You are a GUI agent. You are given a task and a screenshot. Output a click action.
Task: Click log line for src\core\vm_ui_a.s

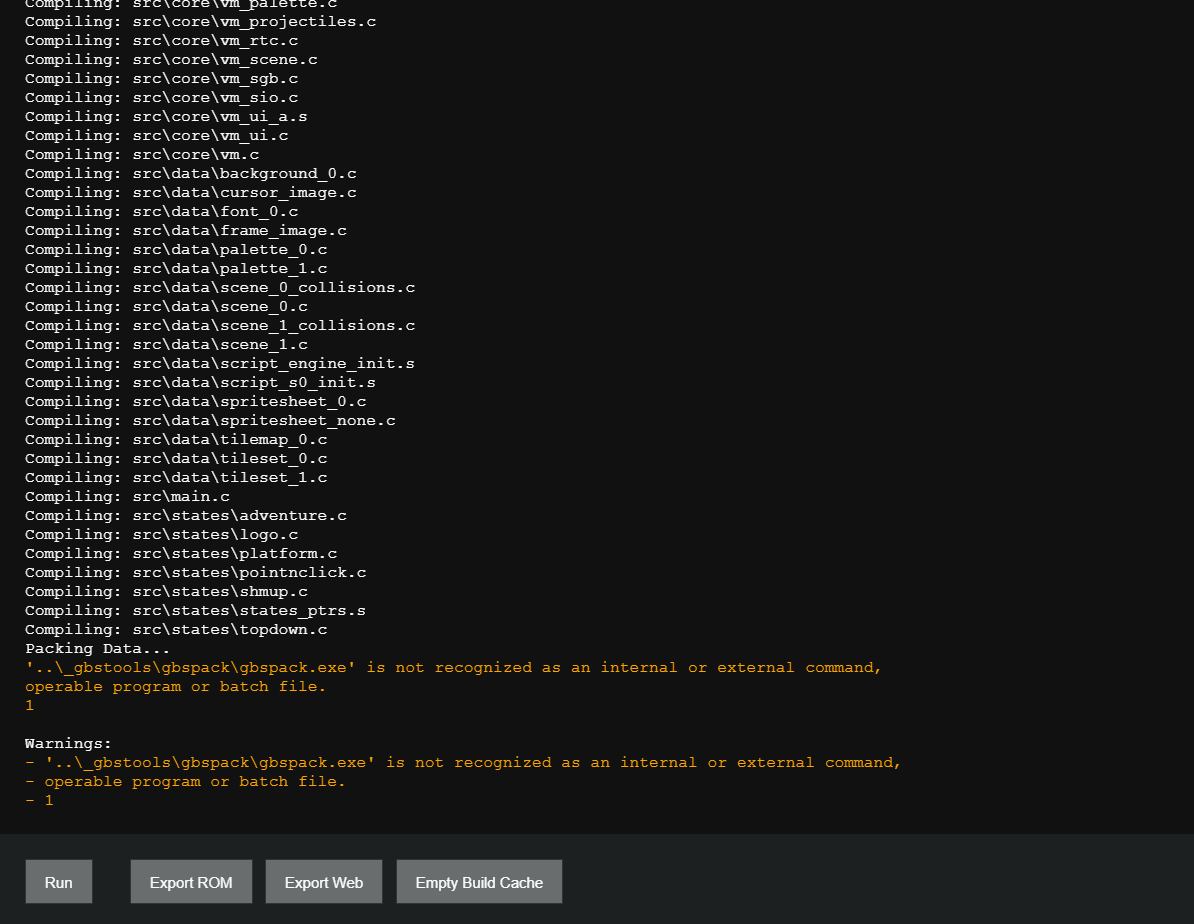pos(166,116)
